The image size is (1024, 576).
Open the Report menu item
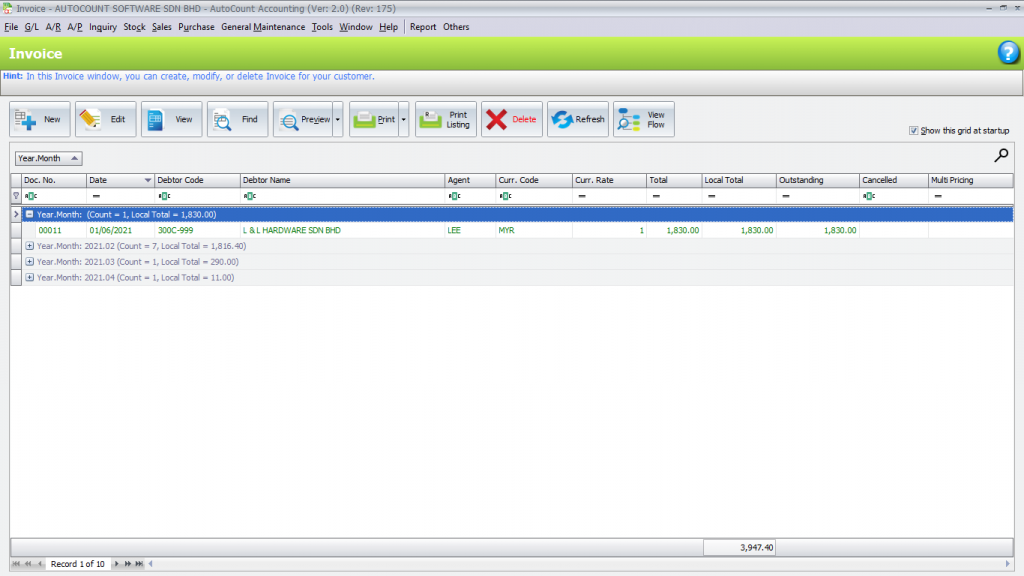[x=424, y=27]
